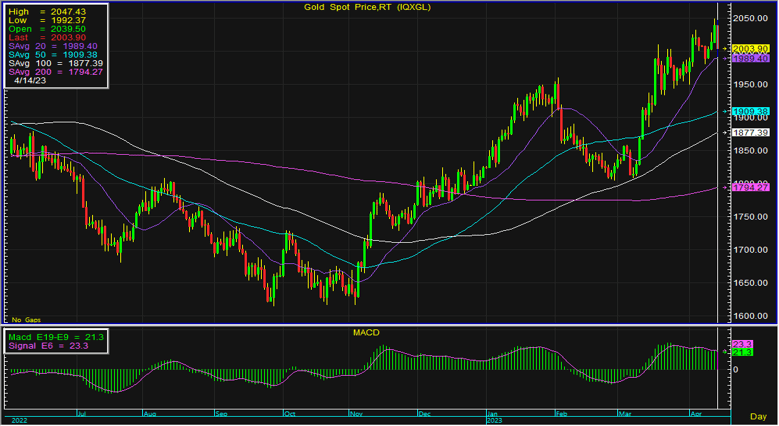Click the 4/14/23 date in the legend
The height and width of the screenshot is (426, 779).
coord(30,80)
